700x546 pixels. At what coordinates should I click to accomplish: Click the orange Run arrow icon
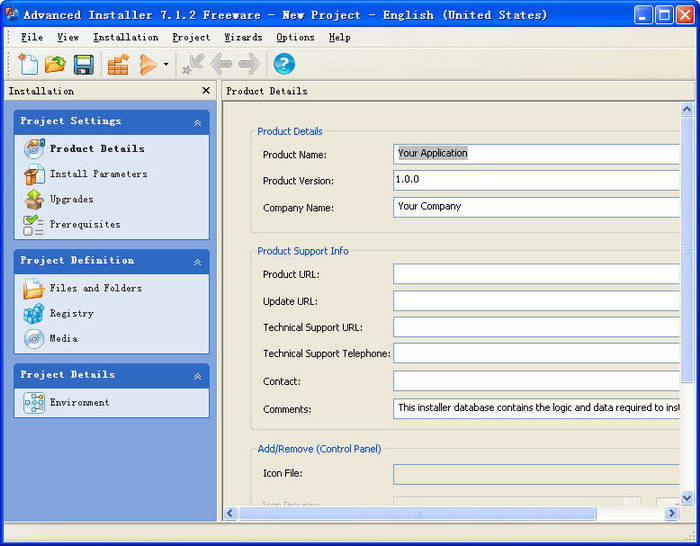click(148, 65)
